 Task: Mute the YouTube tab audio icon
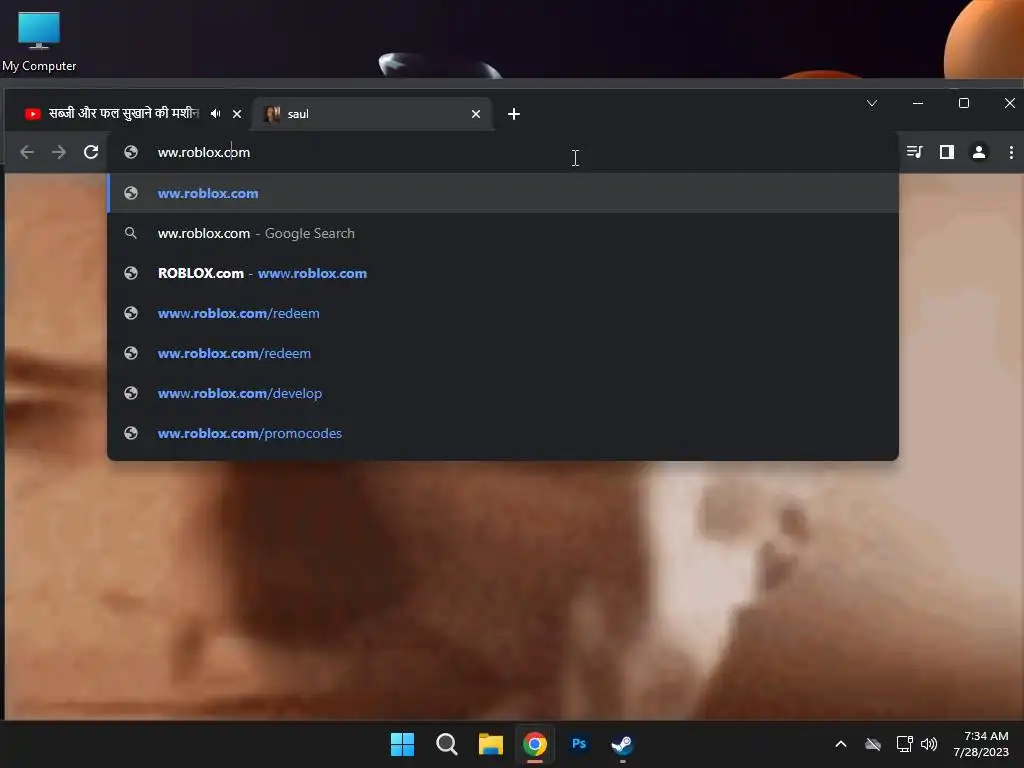216,114
